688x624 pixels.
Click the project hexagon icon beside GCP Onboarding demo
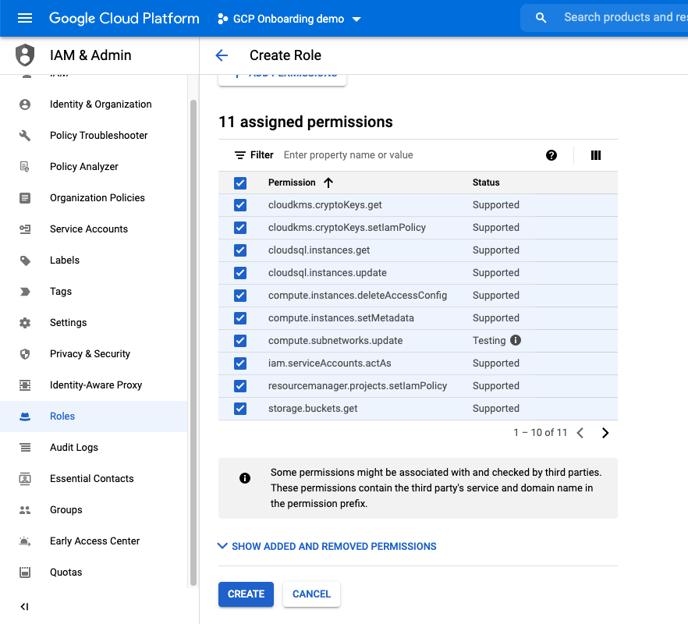click(x=222, y=19)
